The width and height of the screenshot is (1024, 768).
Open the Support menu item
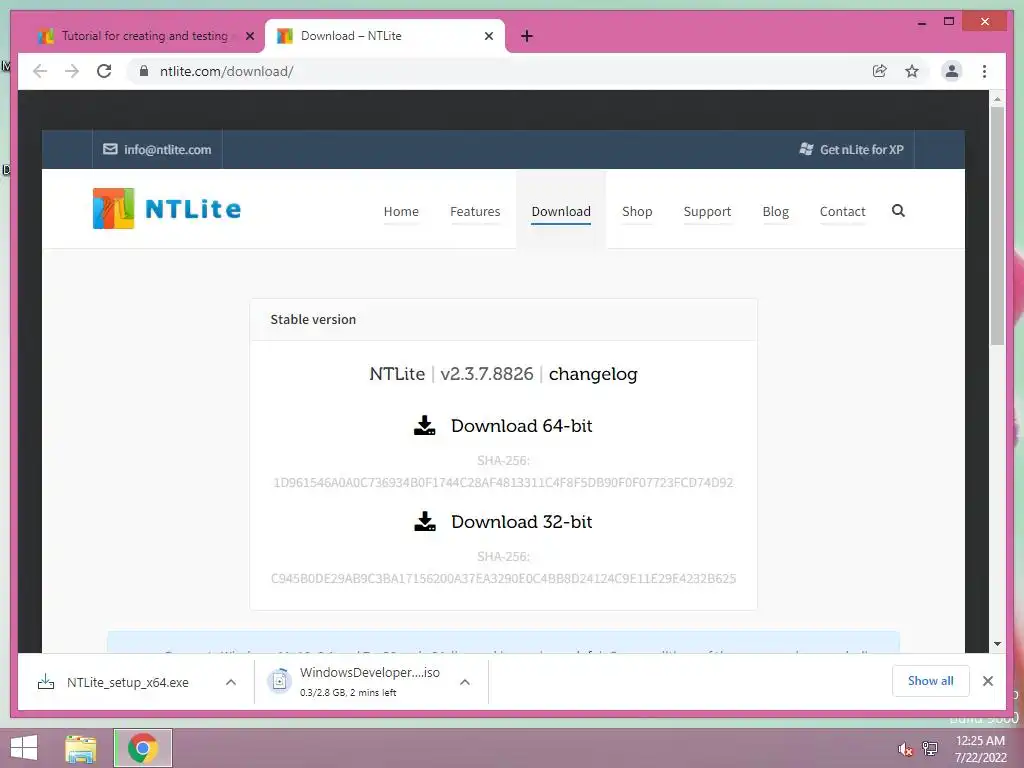pyautogui.click(x=707, y=212)
